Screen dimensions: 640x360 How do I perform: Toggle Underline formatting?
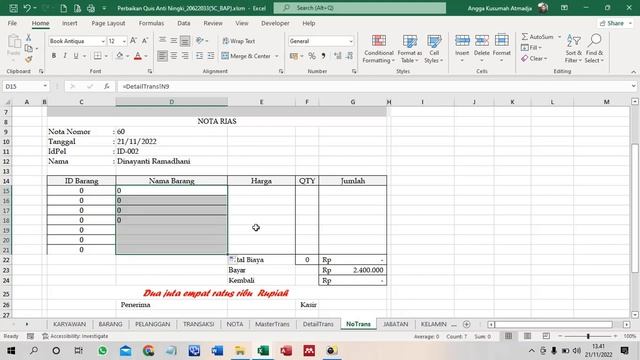[76, 56]
